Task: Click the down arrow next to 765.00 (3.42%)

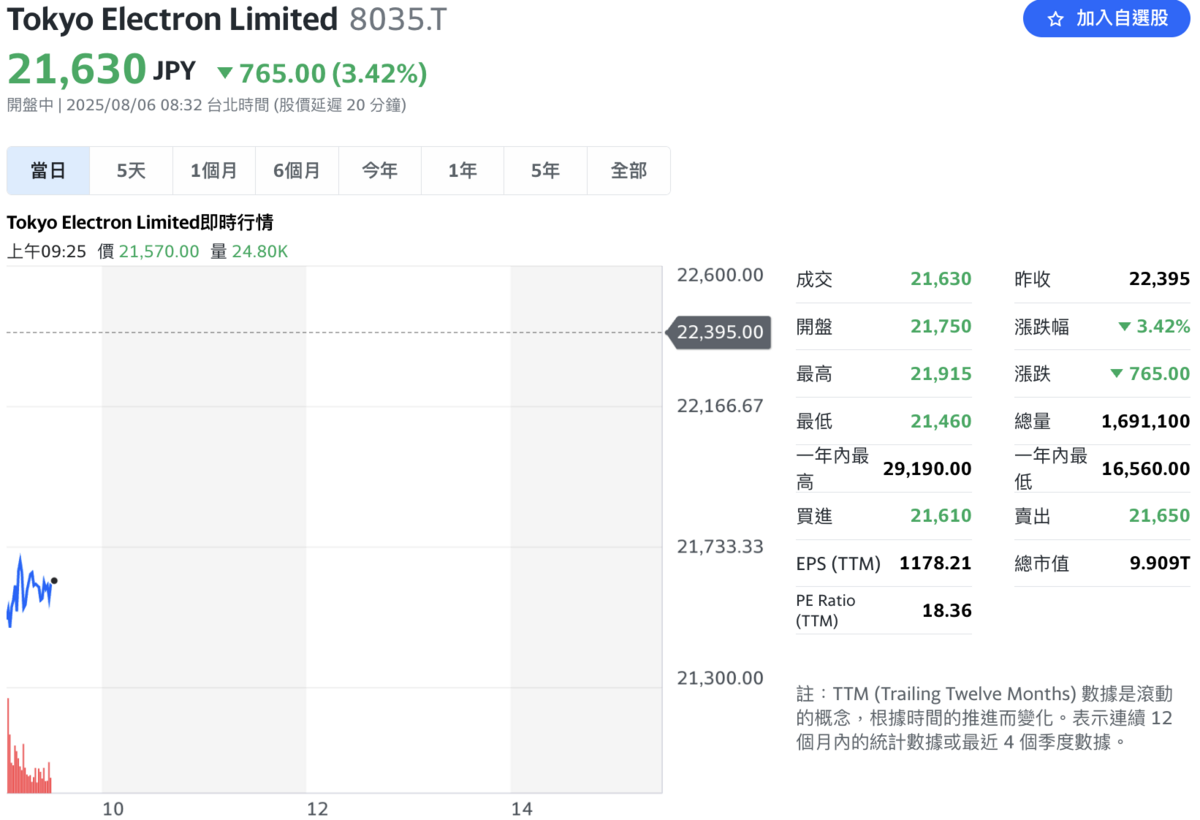Action: 225,73
